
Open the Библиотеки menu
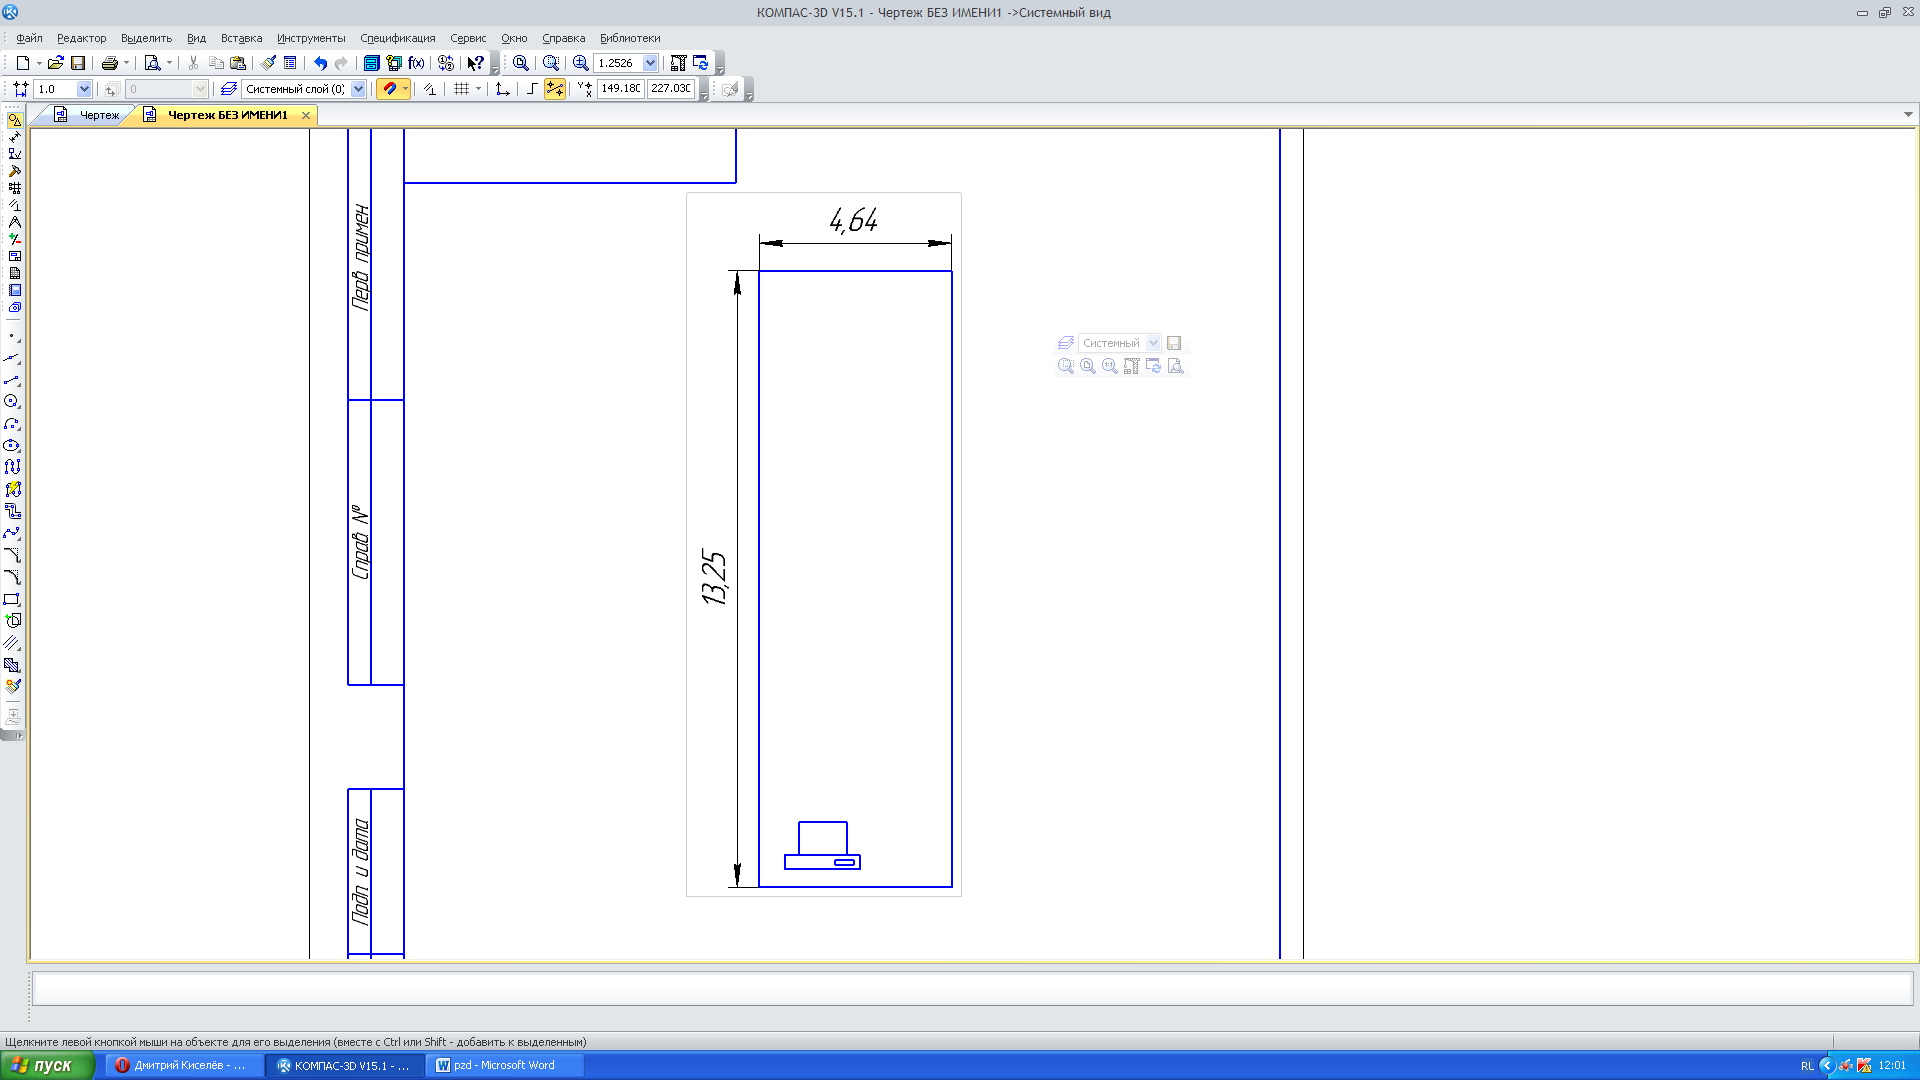[630, 38]
